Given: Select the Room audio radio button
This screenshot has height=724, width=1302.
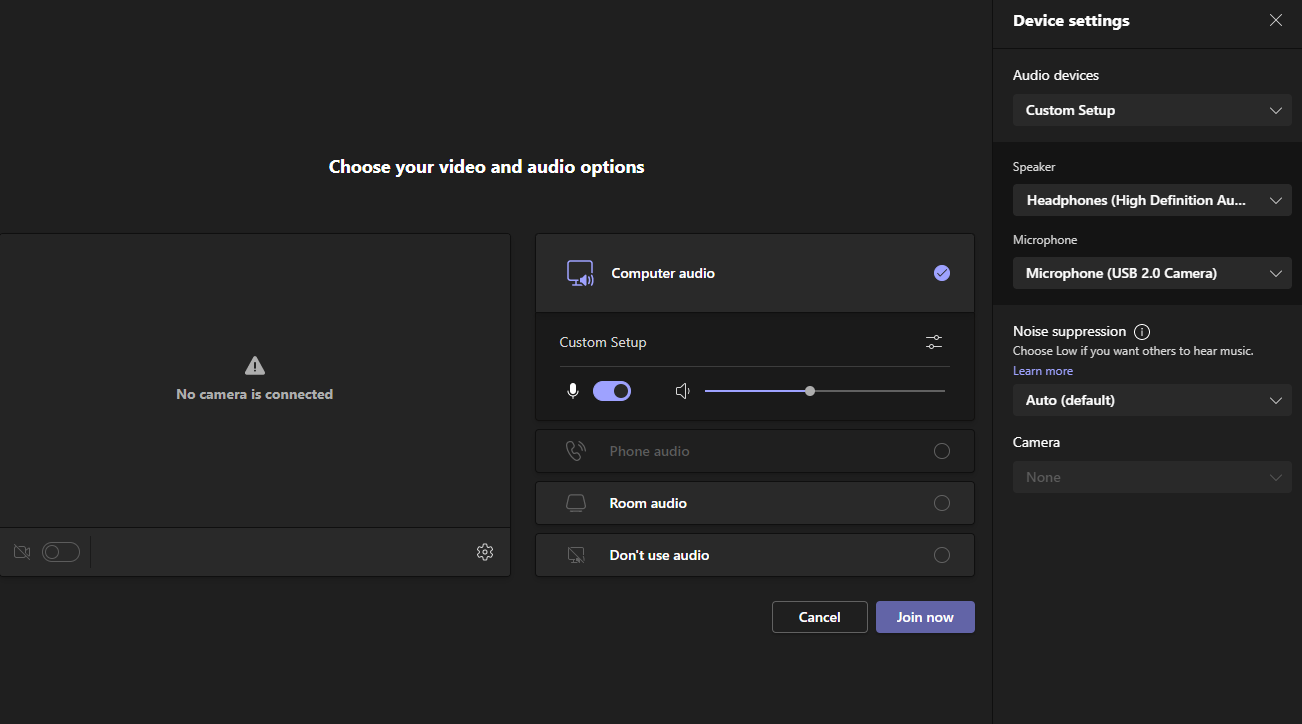Looking at the screenshot, I should 941,503.
